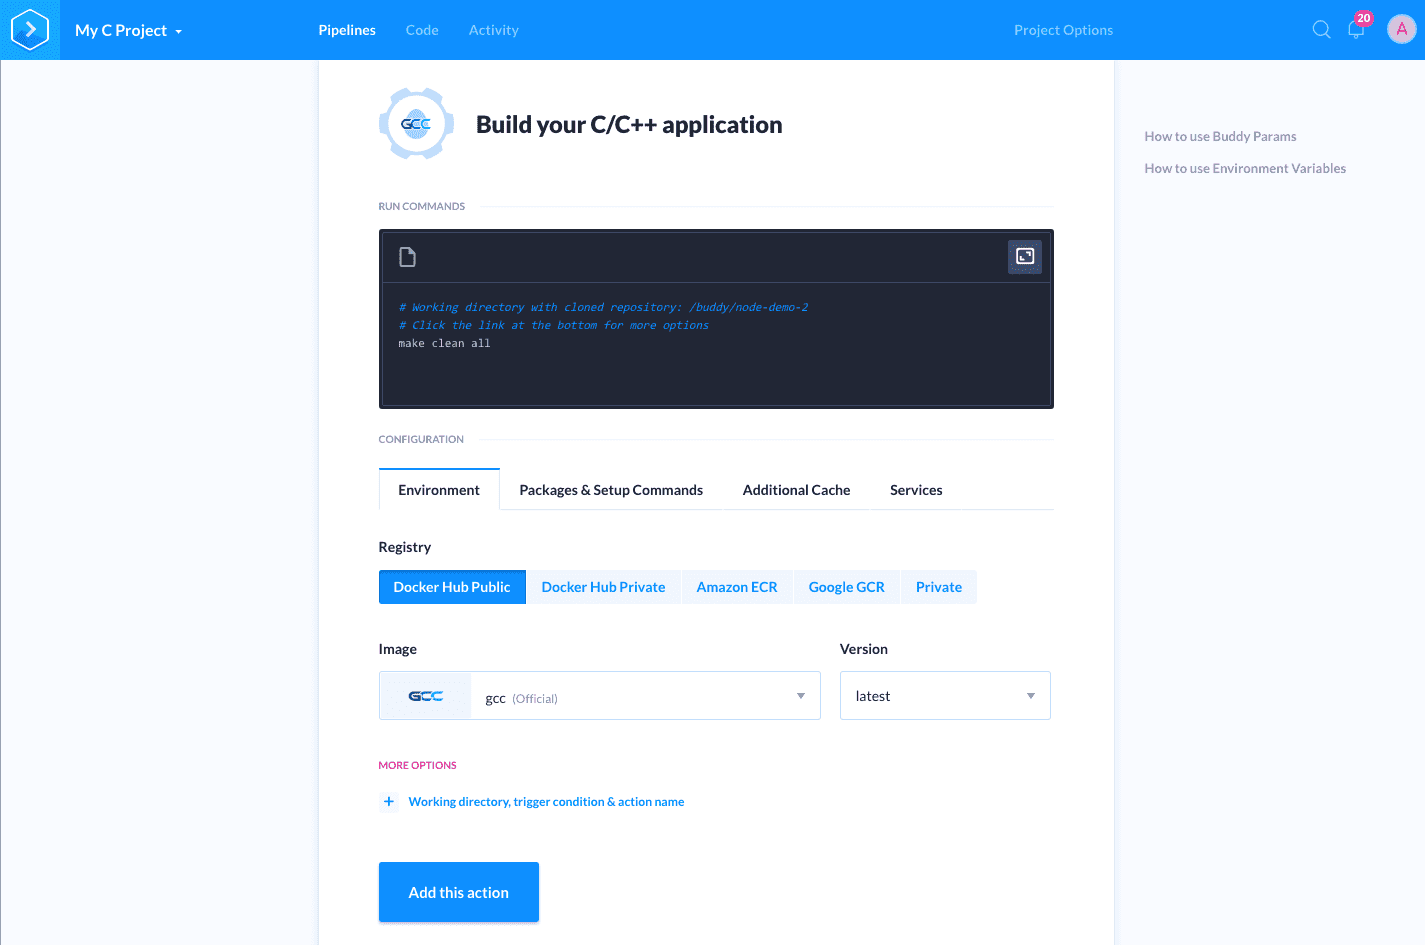Switch to the Code tab
The width and height of the screenshot is (1425, 945).
pyautogui.click(x=422, y=30)
